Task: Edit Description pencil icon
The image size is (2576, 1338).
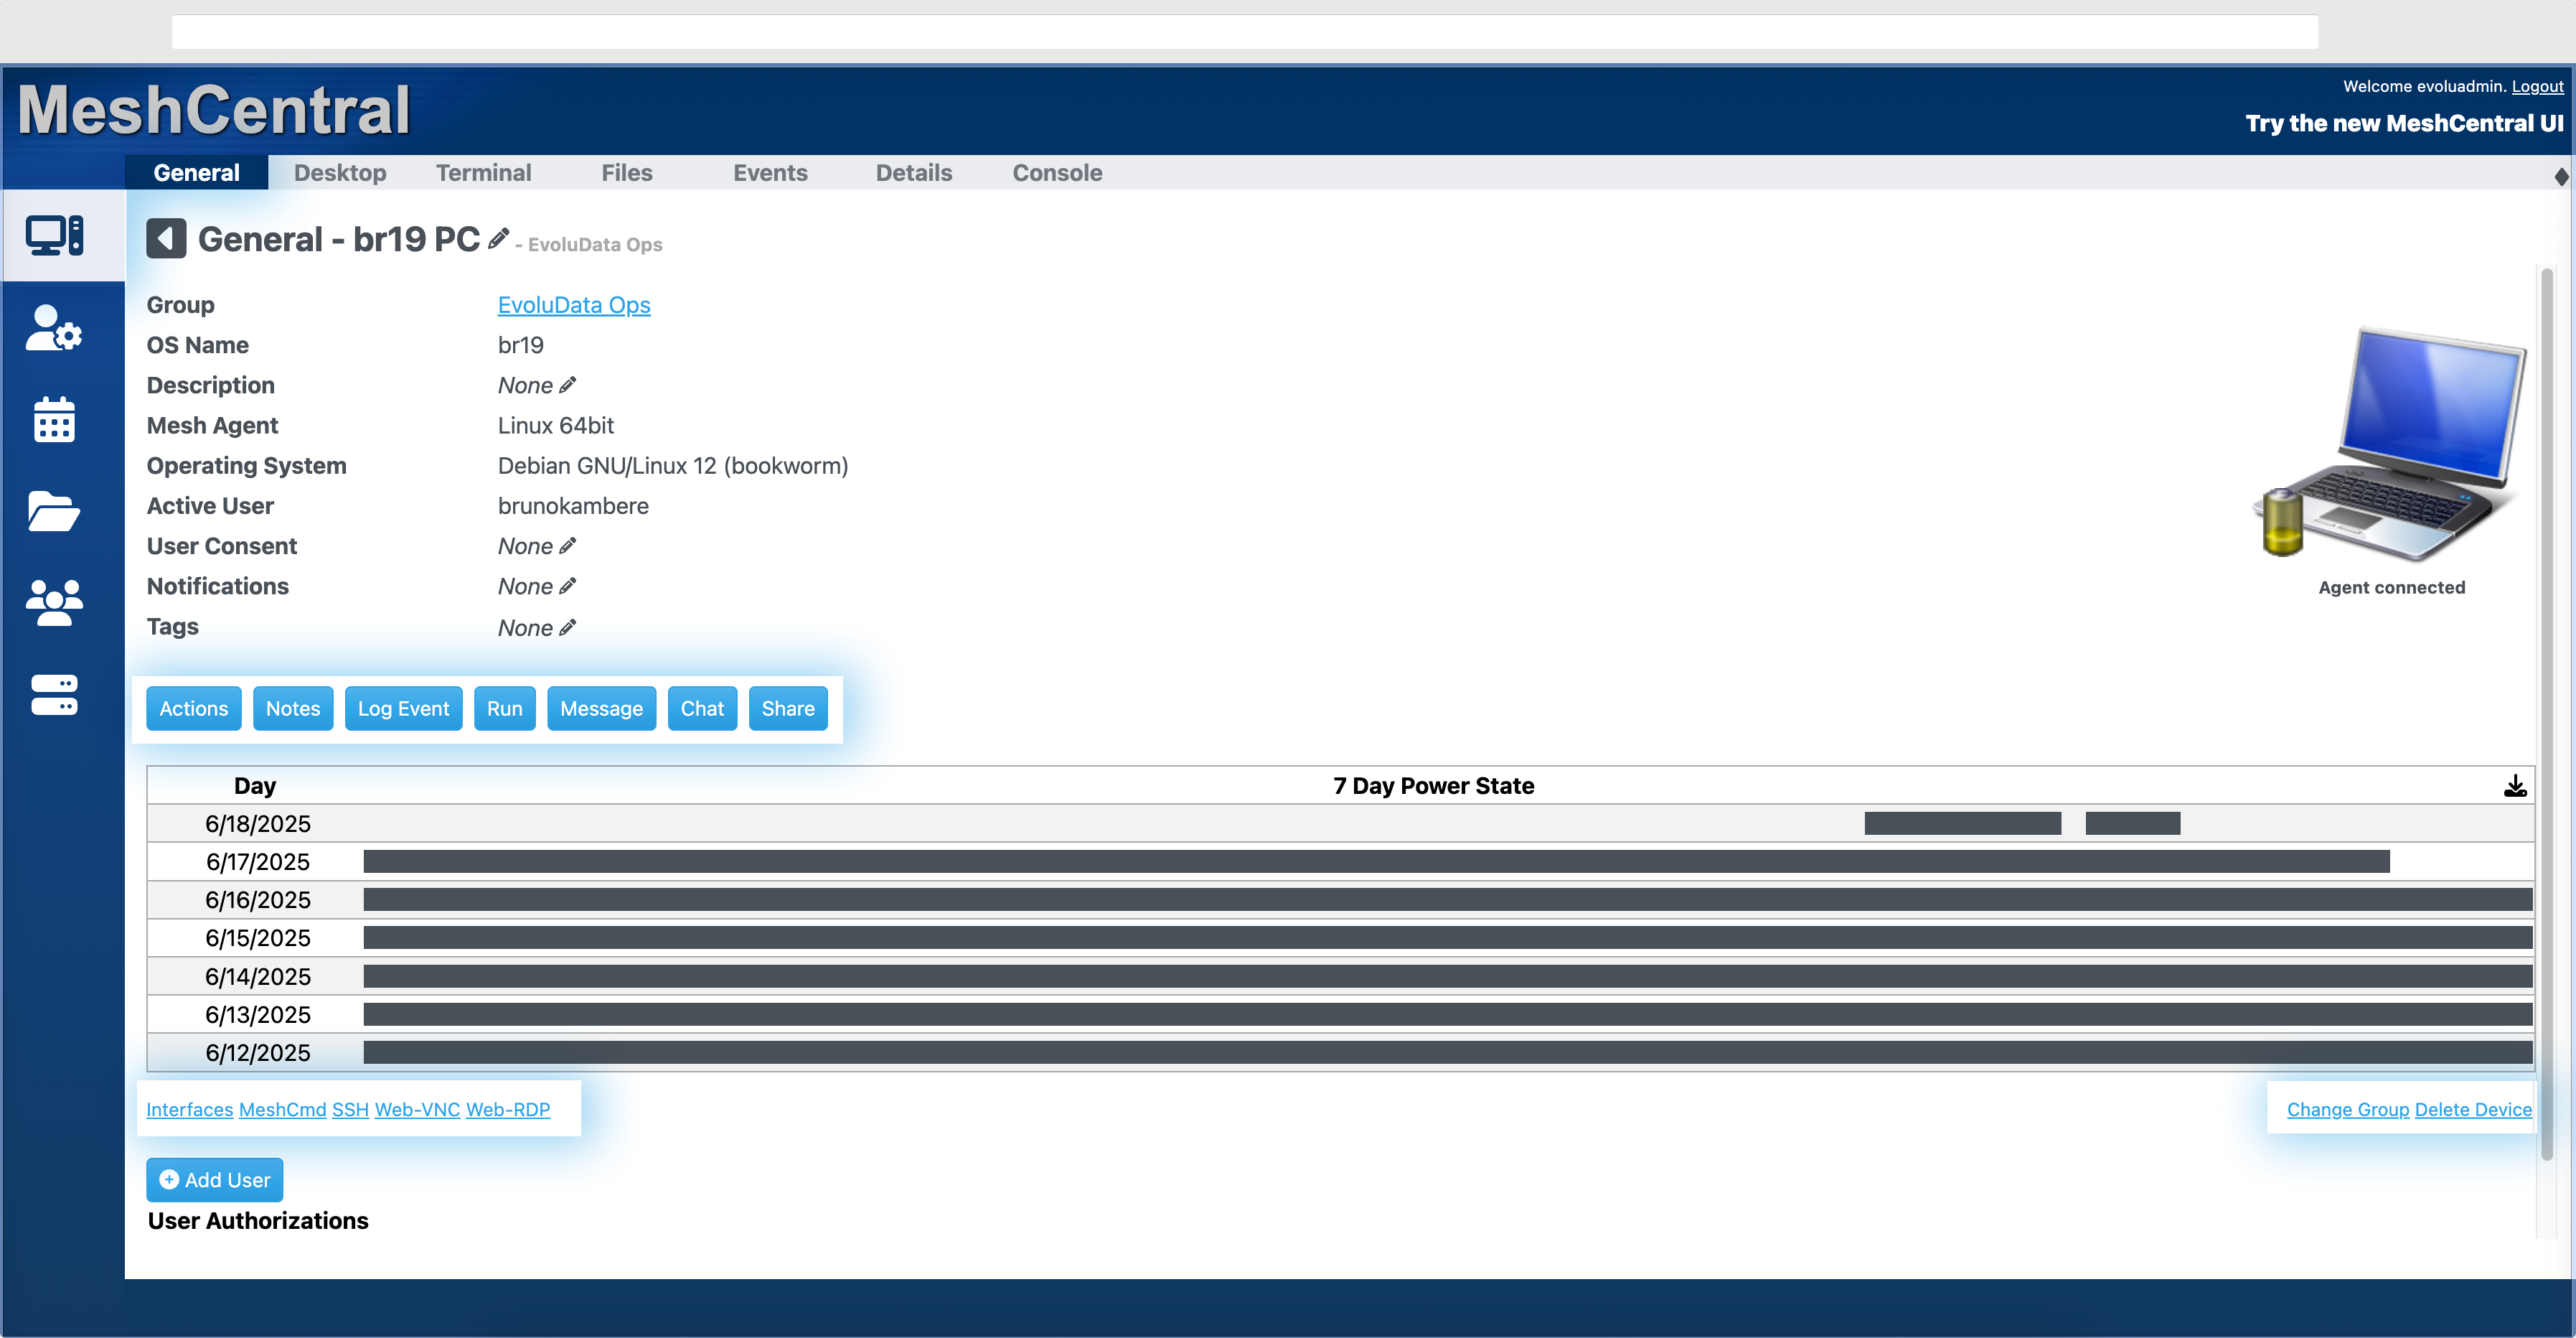Action: pos(568,385)
